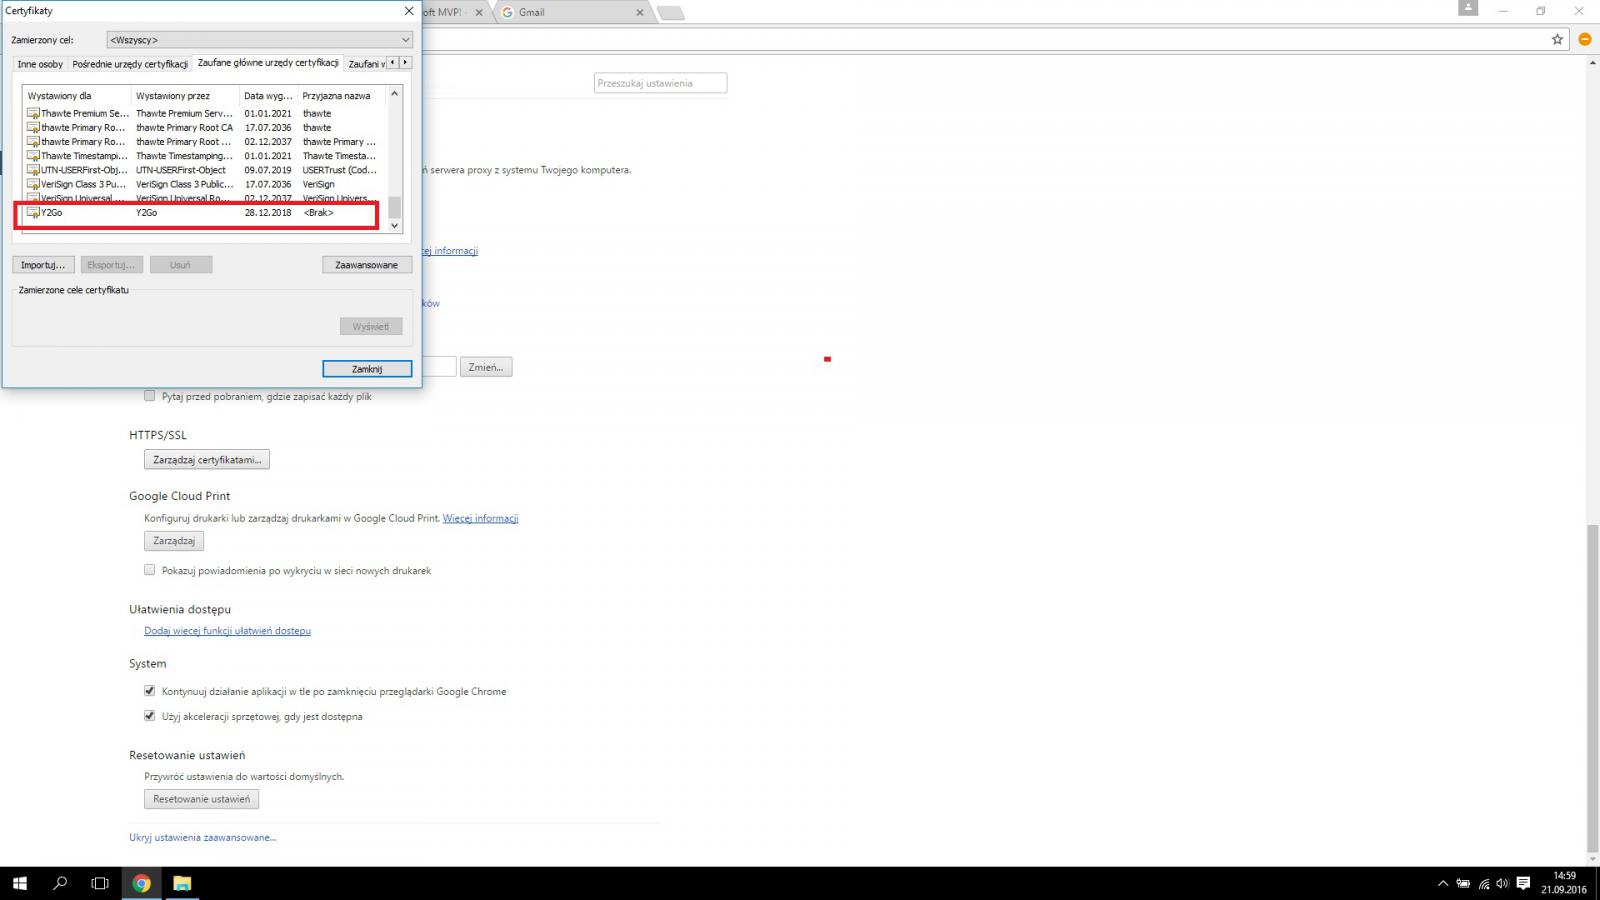Image resolution: width=1600 pixels, height=900 pixels.
Task: Click the Usuń button
Action: [180, 265]
